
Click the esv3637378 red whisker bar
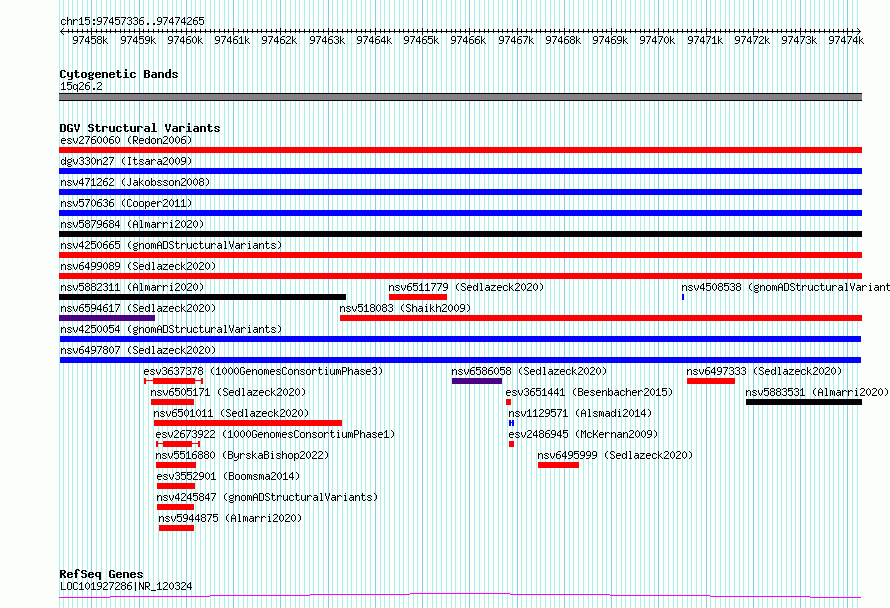tap(174, 381)
